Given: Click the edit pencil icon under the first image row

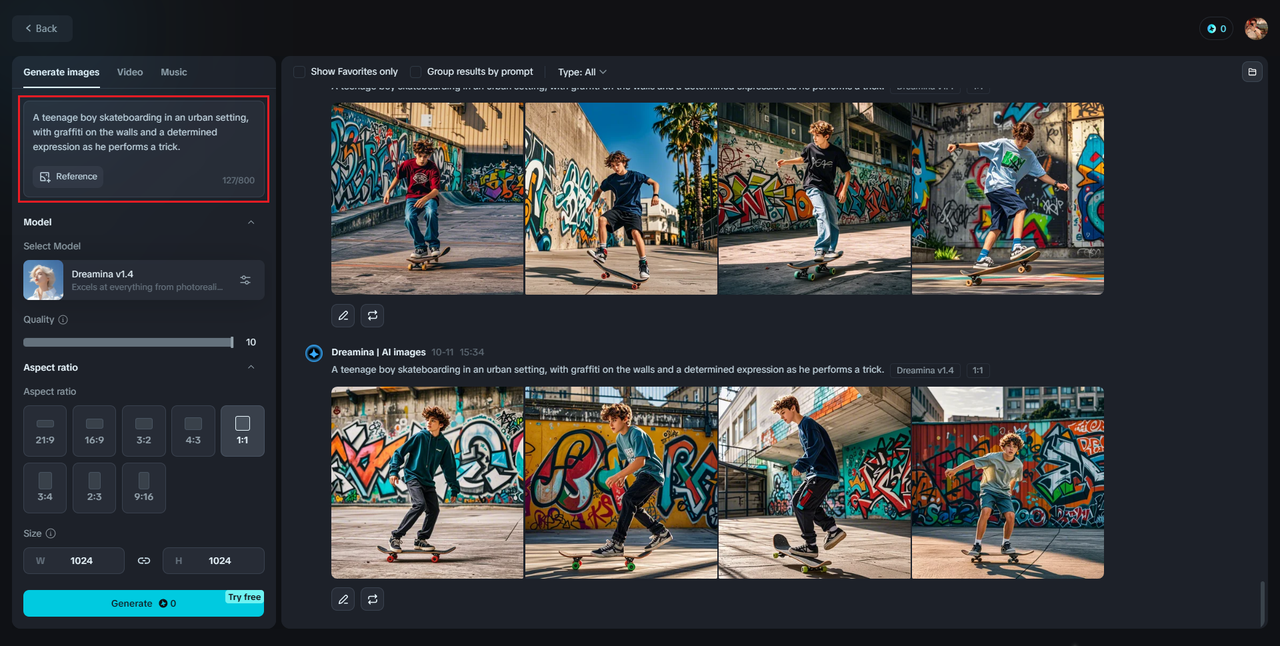Looking at the screenshot, I should tap(343, 315).
